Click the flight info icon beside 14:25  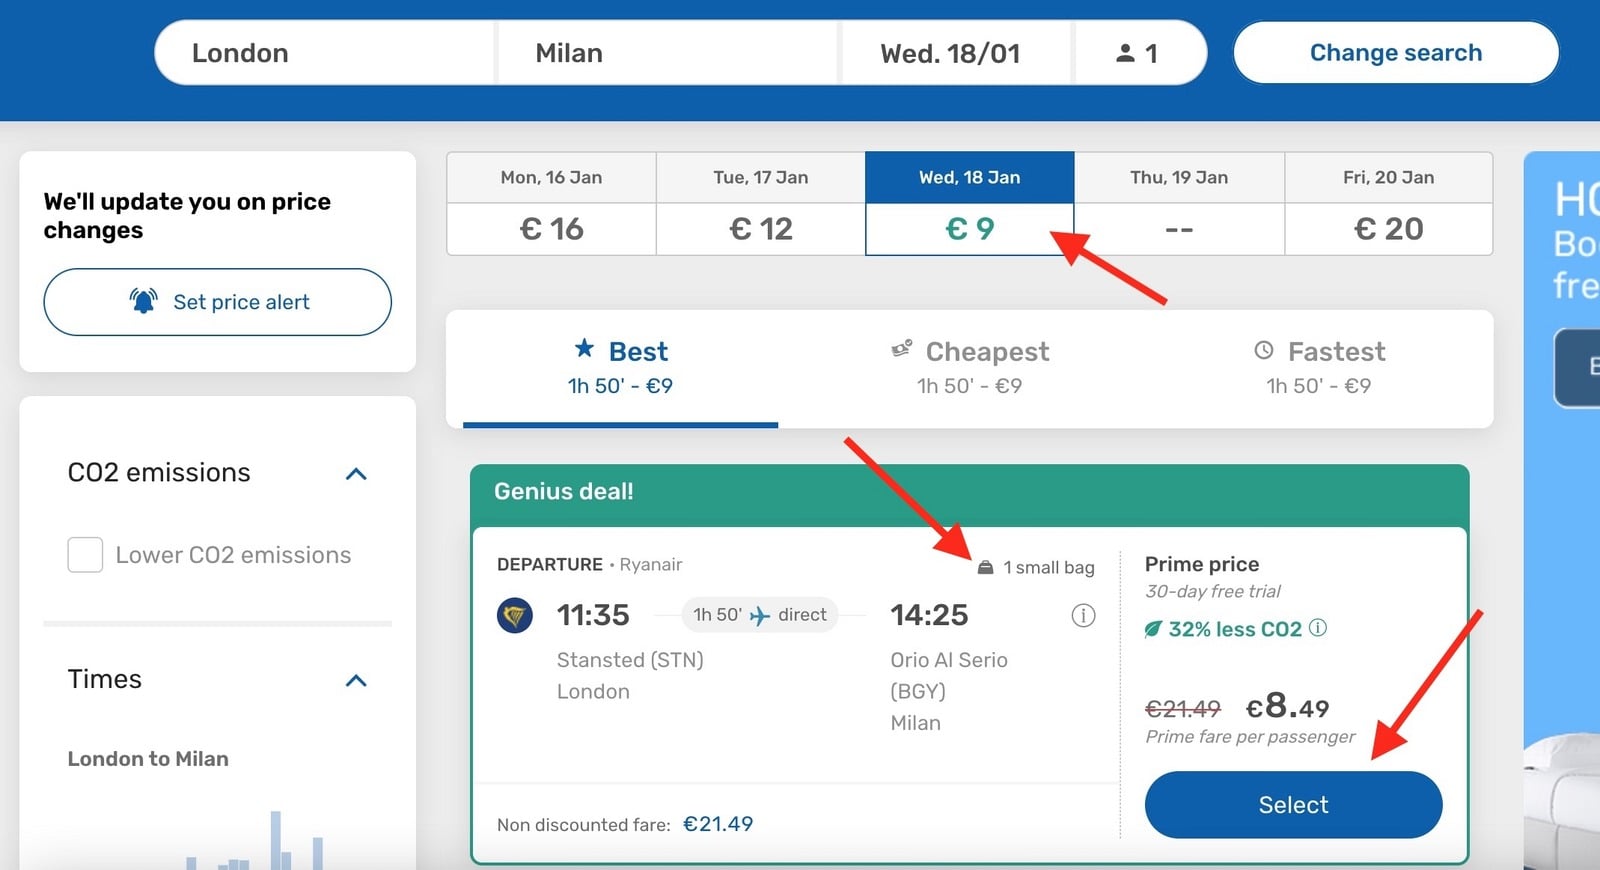[1083, 615]
